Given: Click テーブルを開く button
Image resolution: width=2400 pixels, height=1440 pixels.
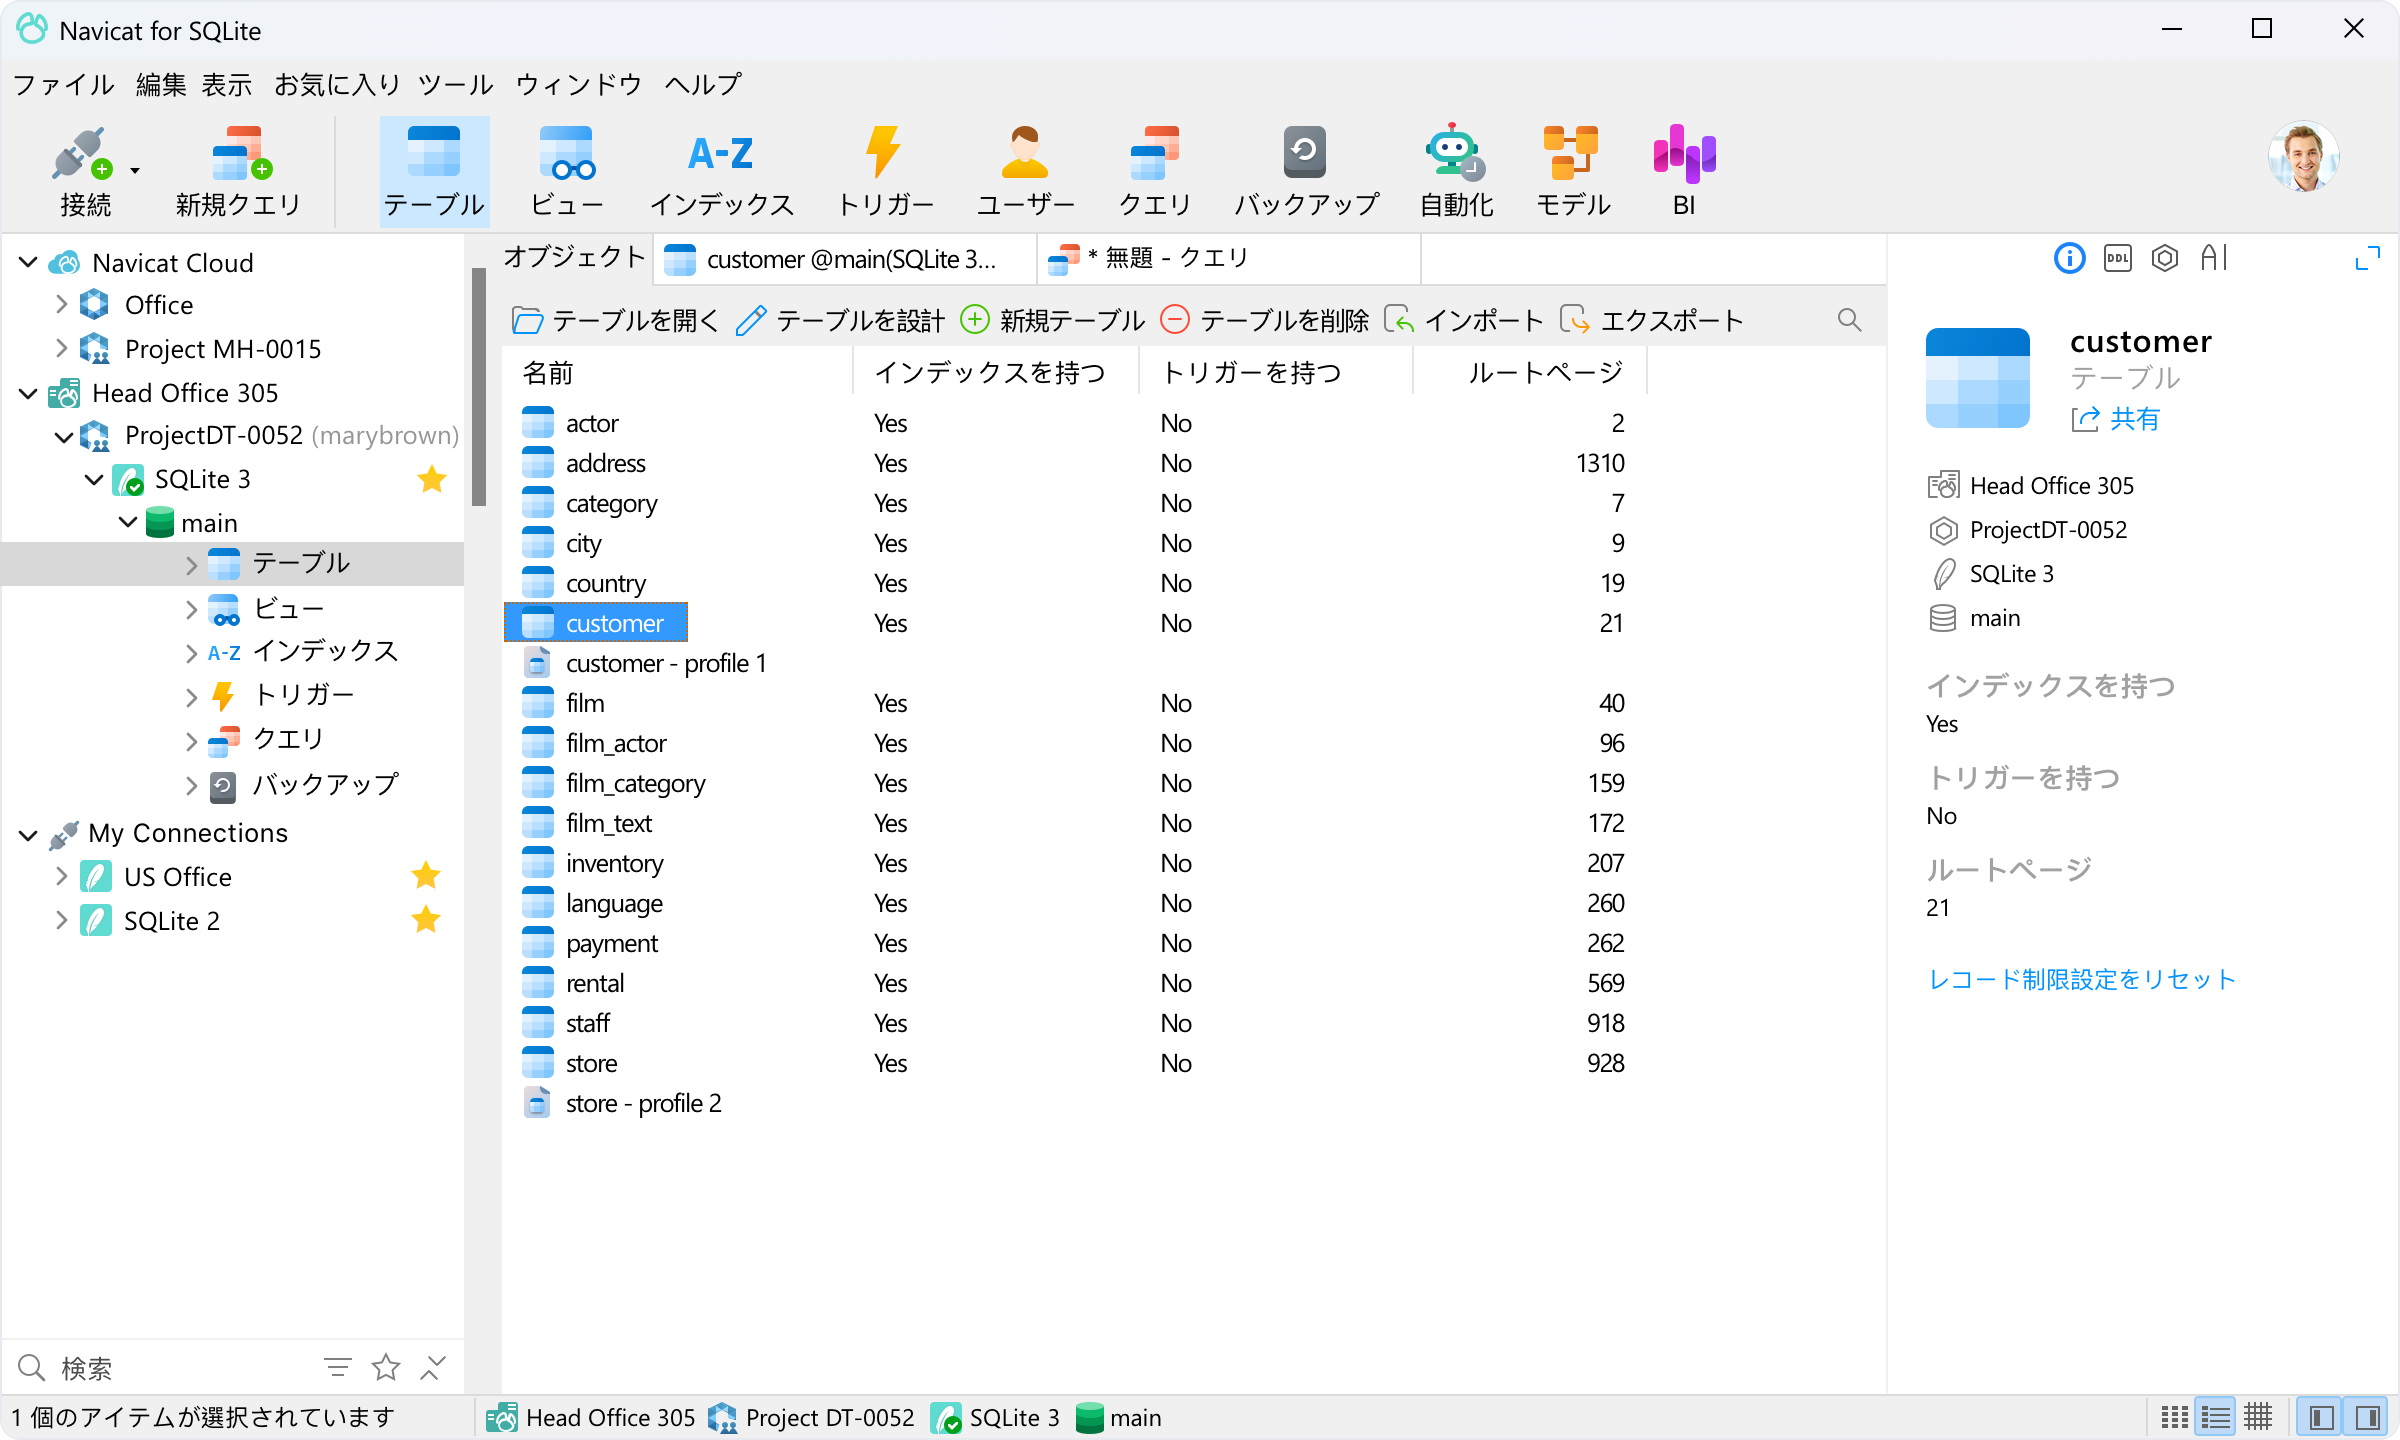Looking at the screenshot, I should pyautogui.click(x=615, y=320).
